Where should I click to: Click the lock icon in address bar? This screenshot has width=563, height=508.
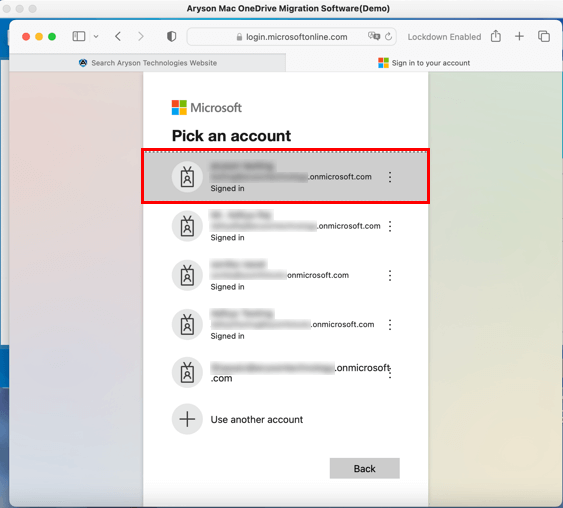(239, 37)
